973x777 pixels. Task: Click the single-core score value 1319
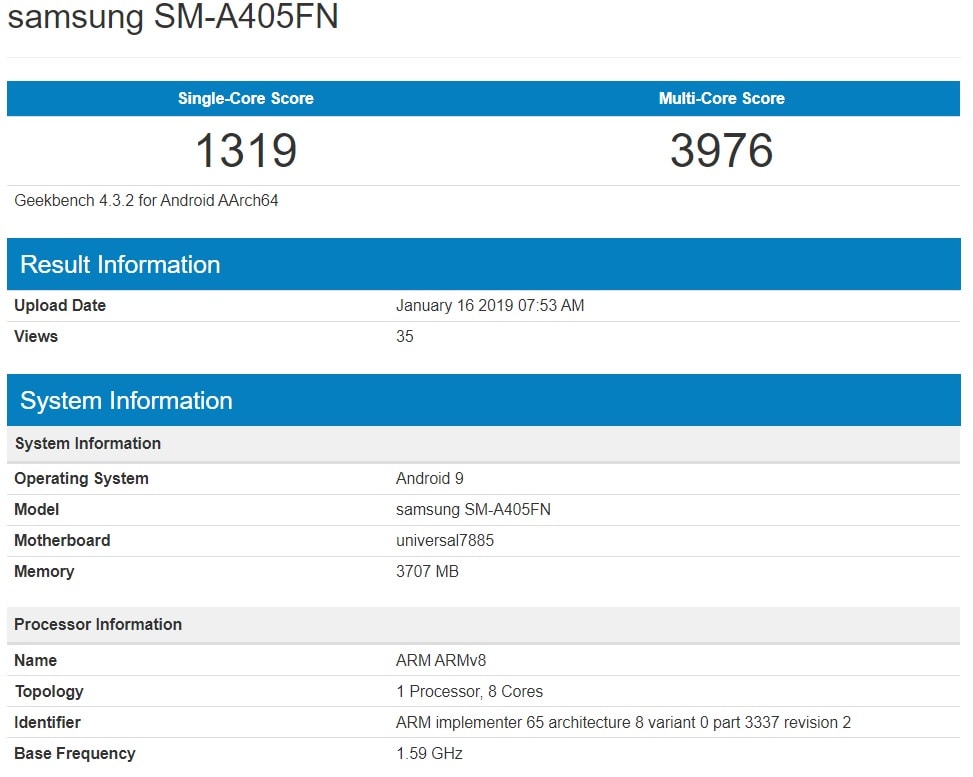[x=246, y=151]
